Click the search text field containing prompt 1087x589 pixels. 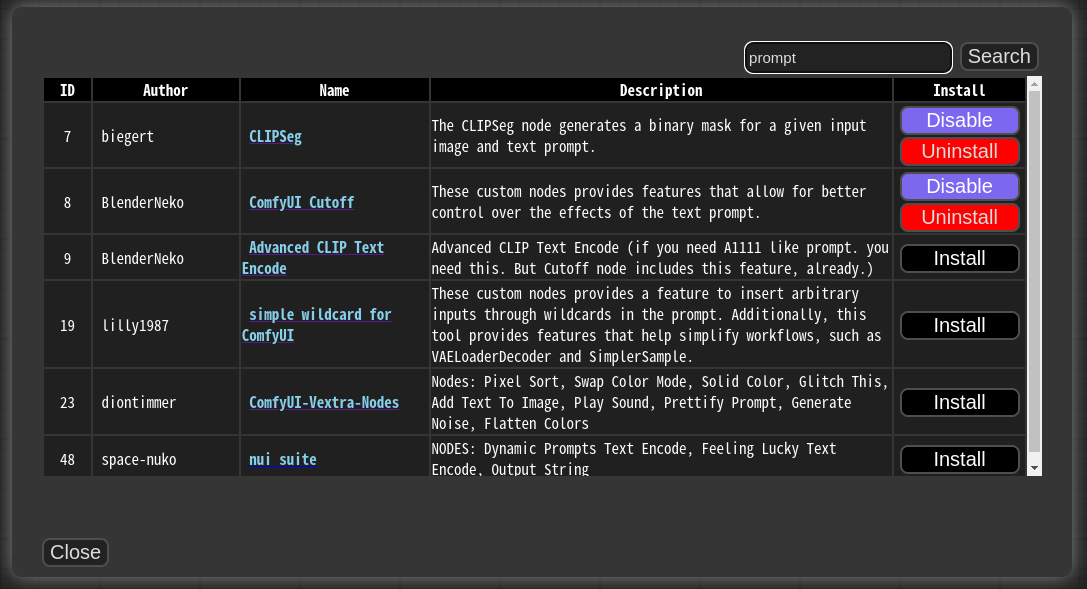click(847, 57)
